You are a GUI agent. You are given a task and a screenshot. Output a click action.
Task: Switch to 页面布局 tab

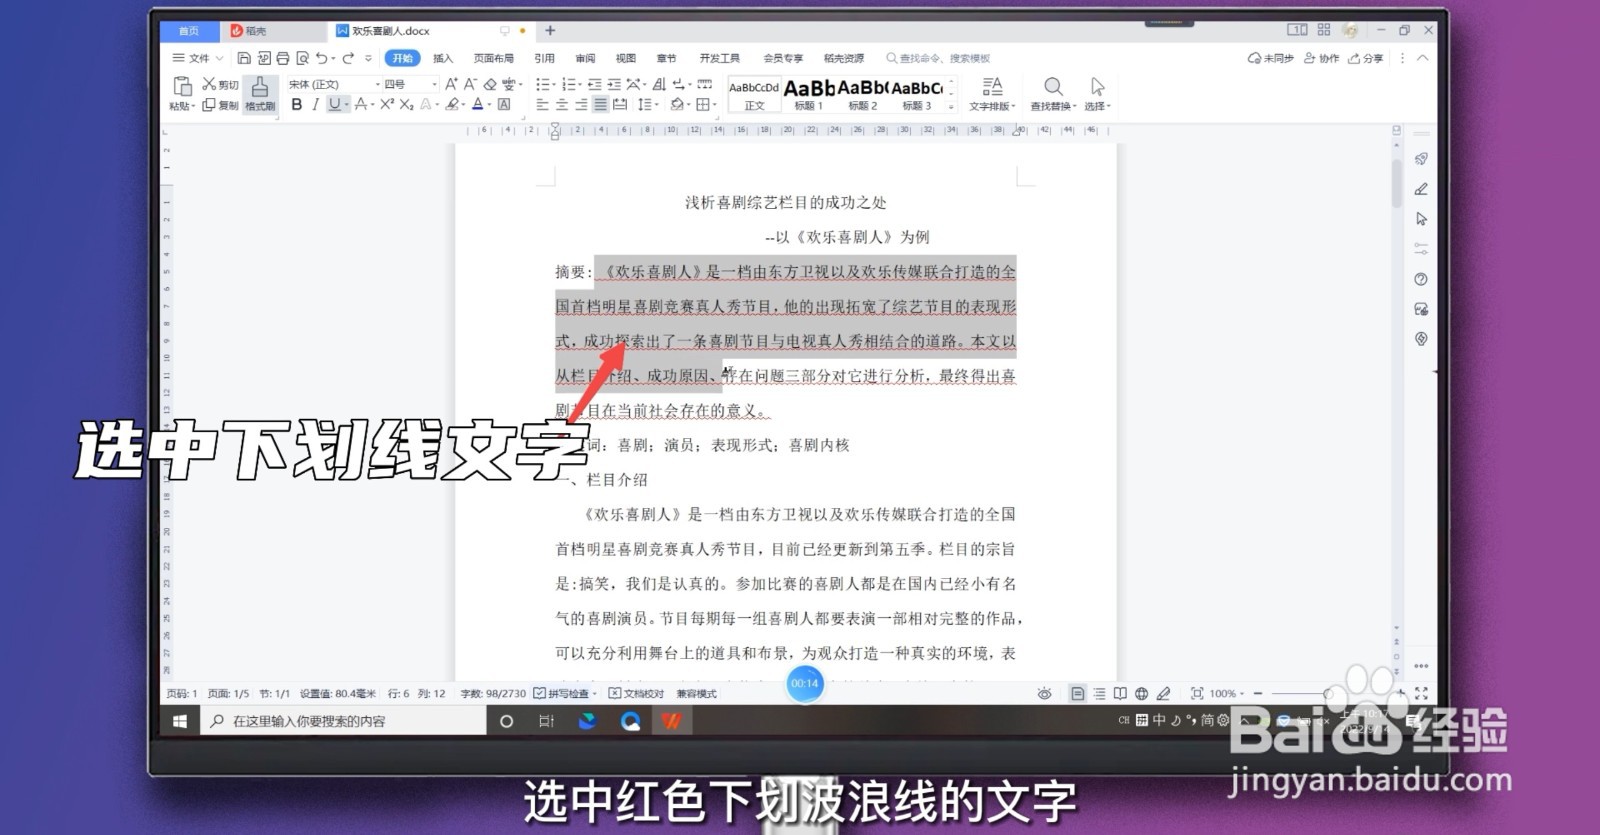point(494,58)
